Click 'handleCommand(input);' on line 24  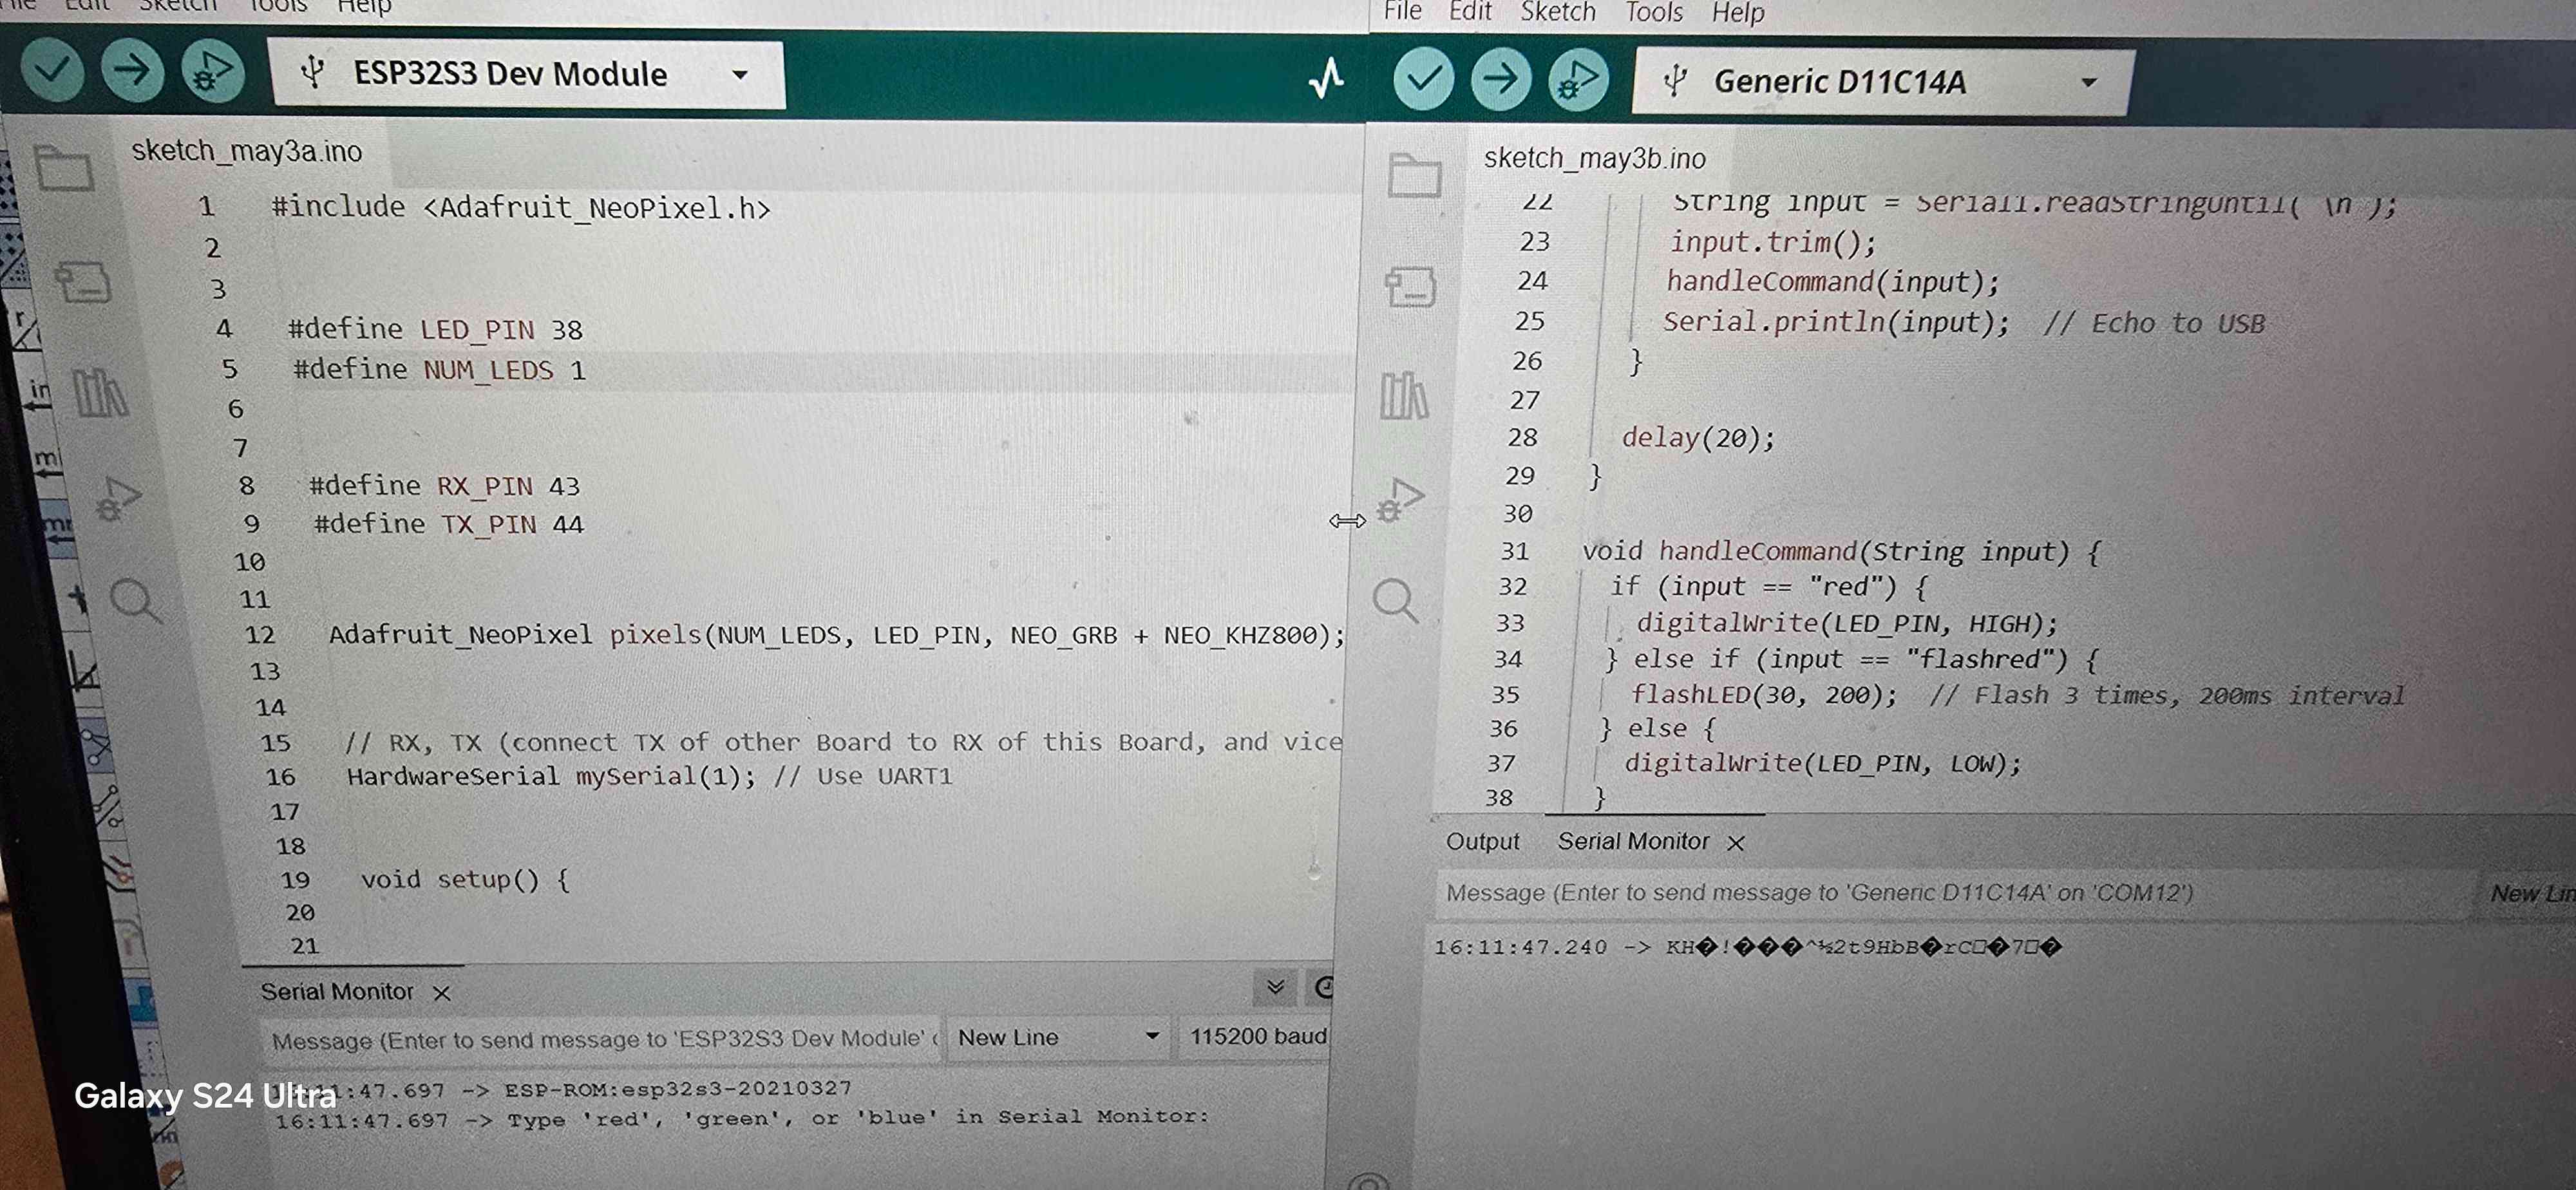tap(1832, 281)
